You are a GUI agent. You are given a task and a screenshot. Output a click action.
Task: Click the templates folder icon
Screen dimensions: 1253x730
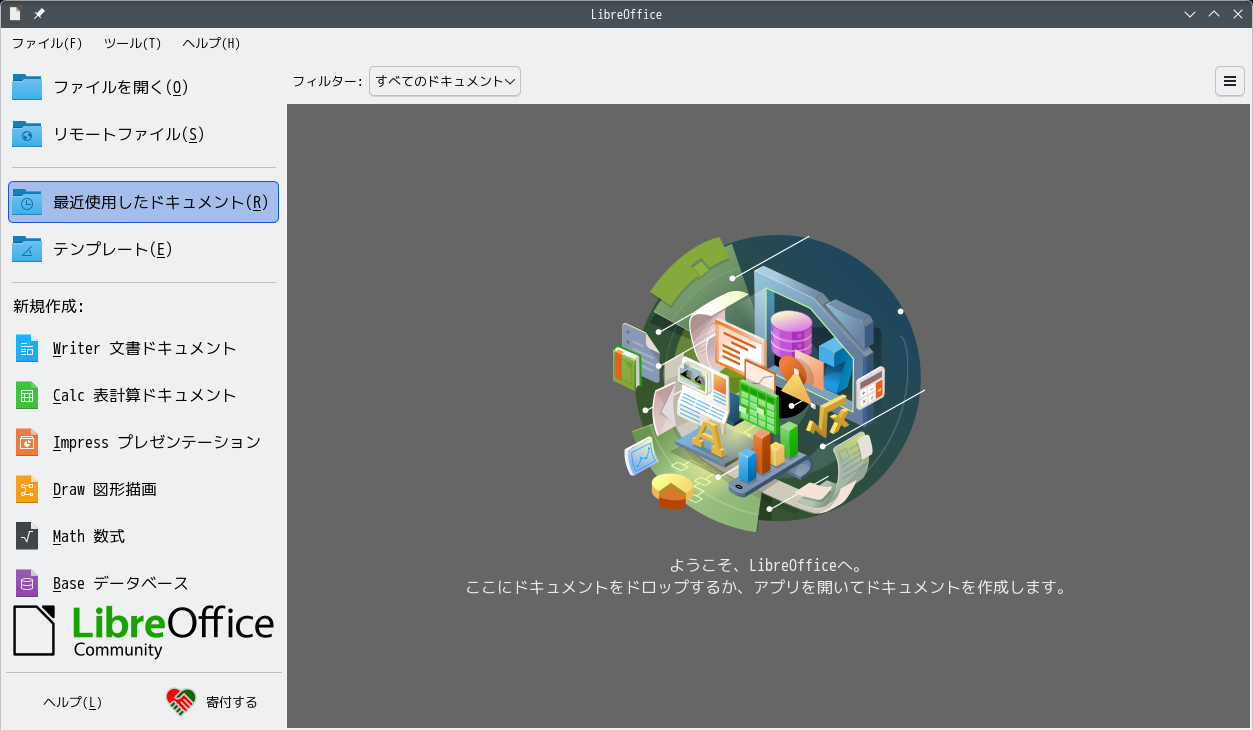(x=27, y=249)
